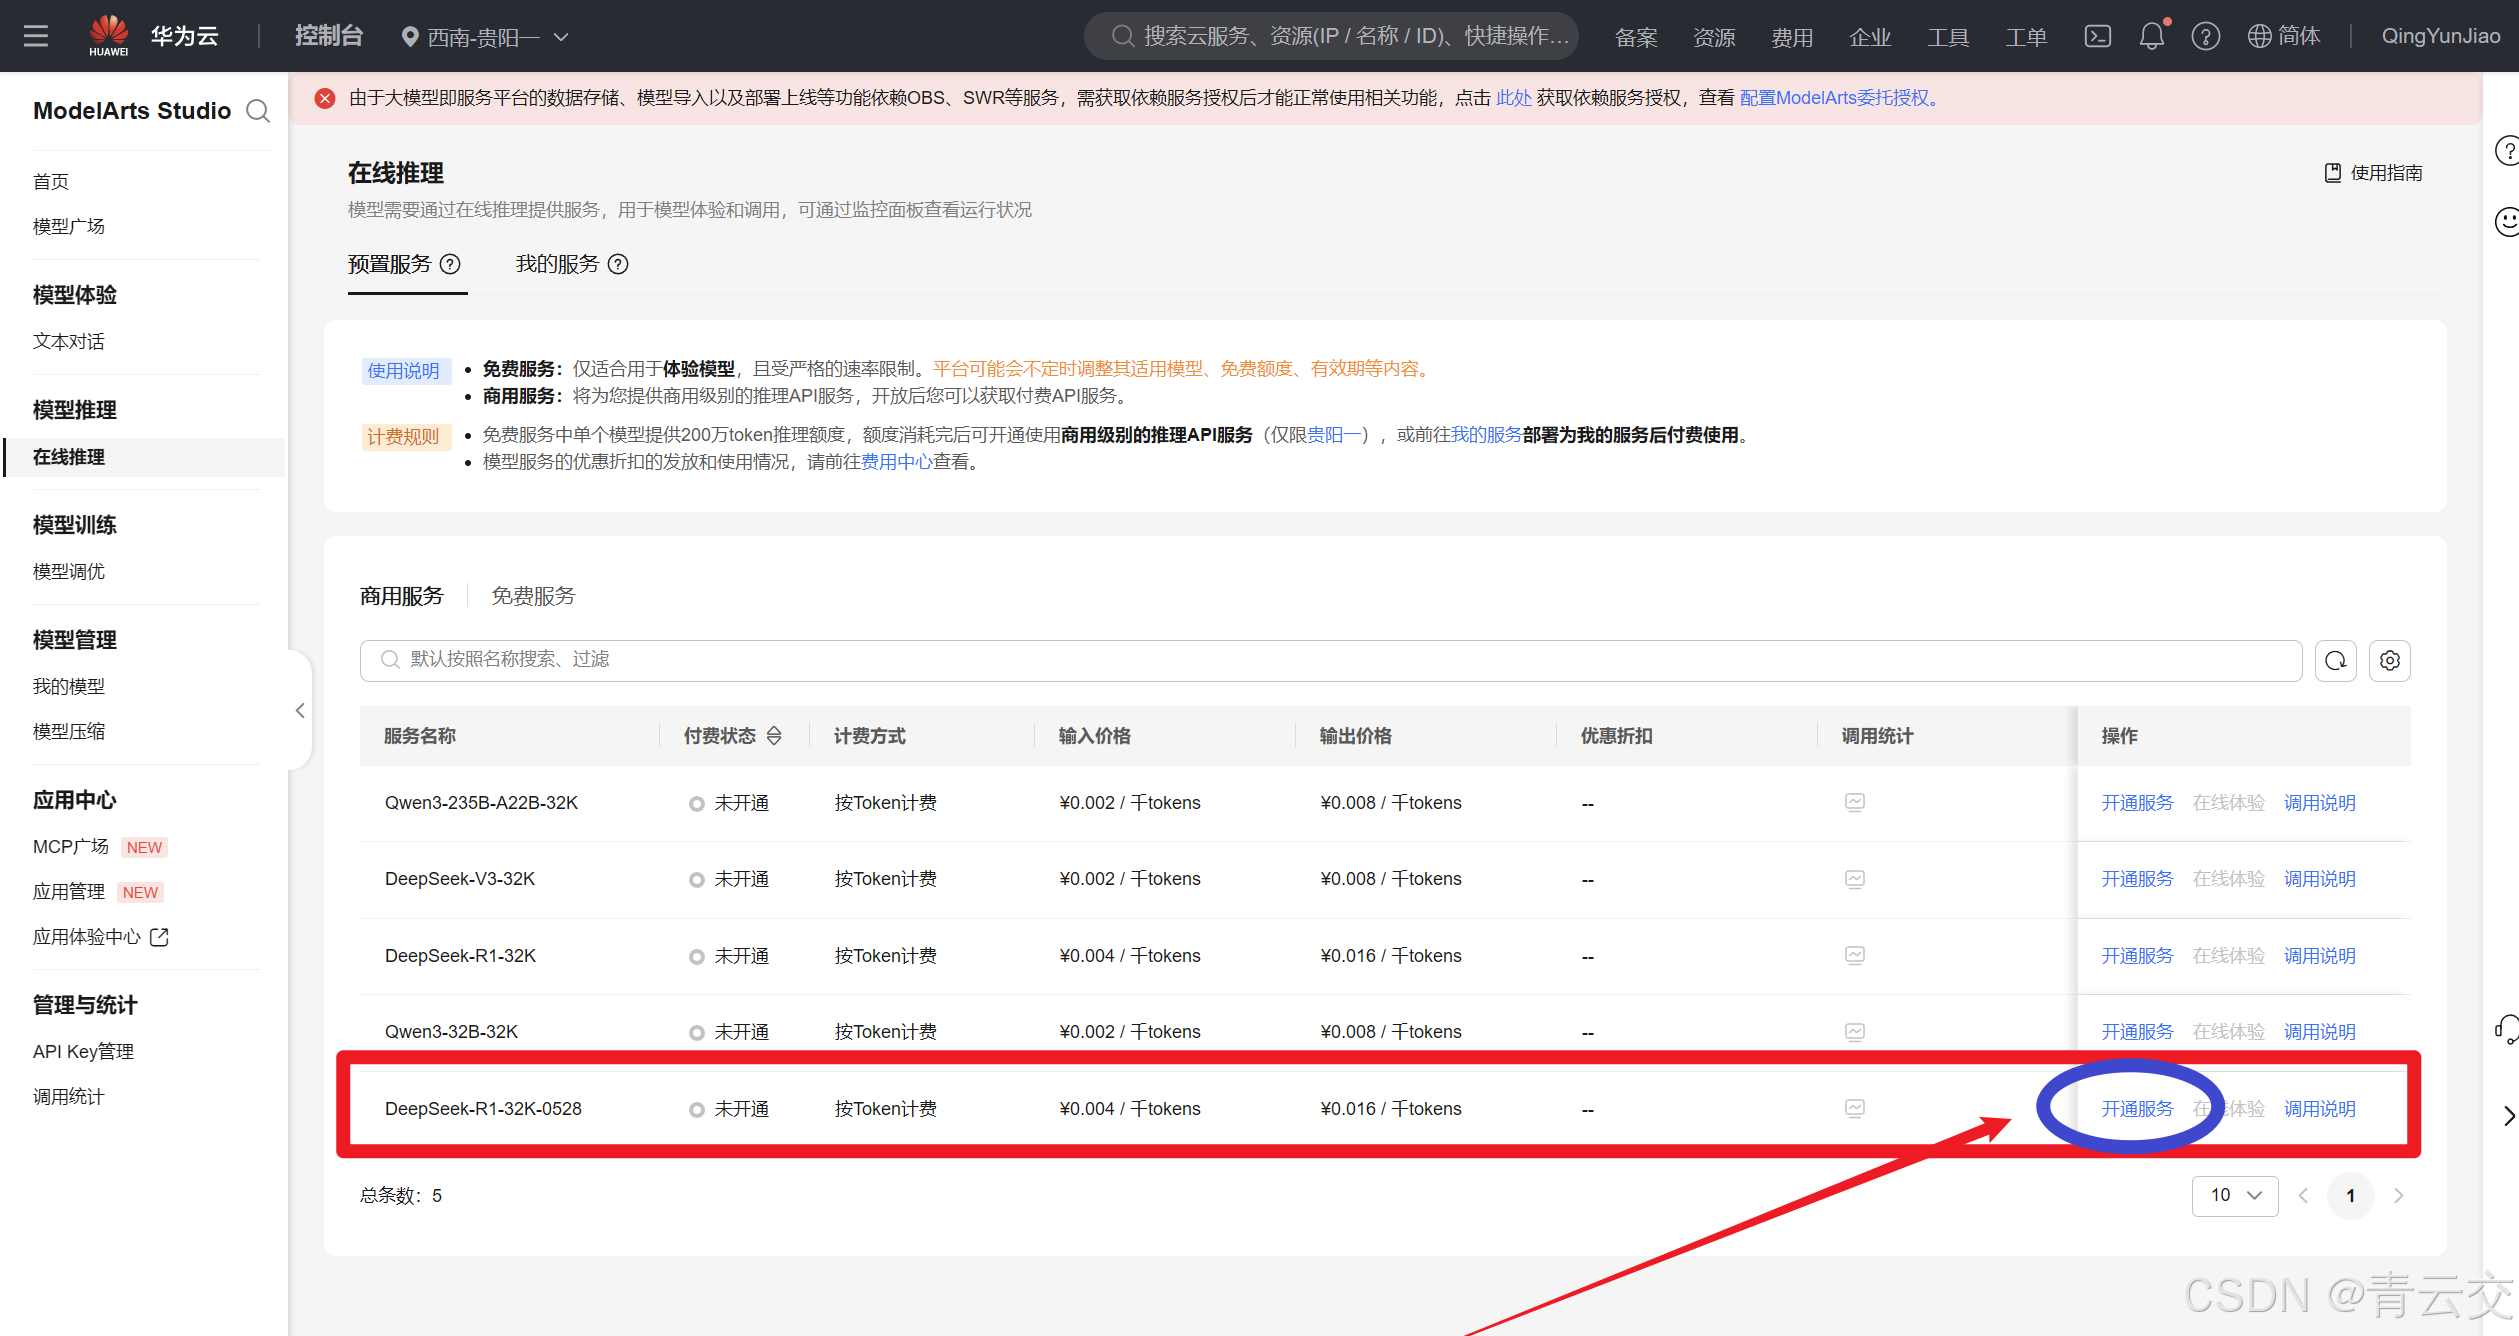
Task: Click the feedback smiley icon
Action: (x=2507, y=222)
